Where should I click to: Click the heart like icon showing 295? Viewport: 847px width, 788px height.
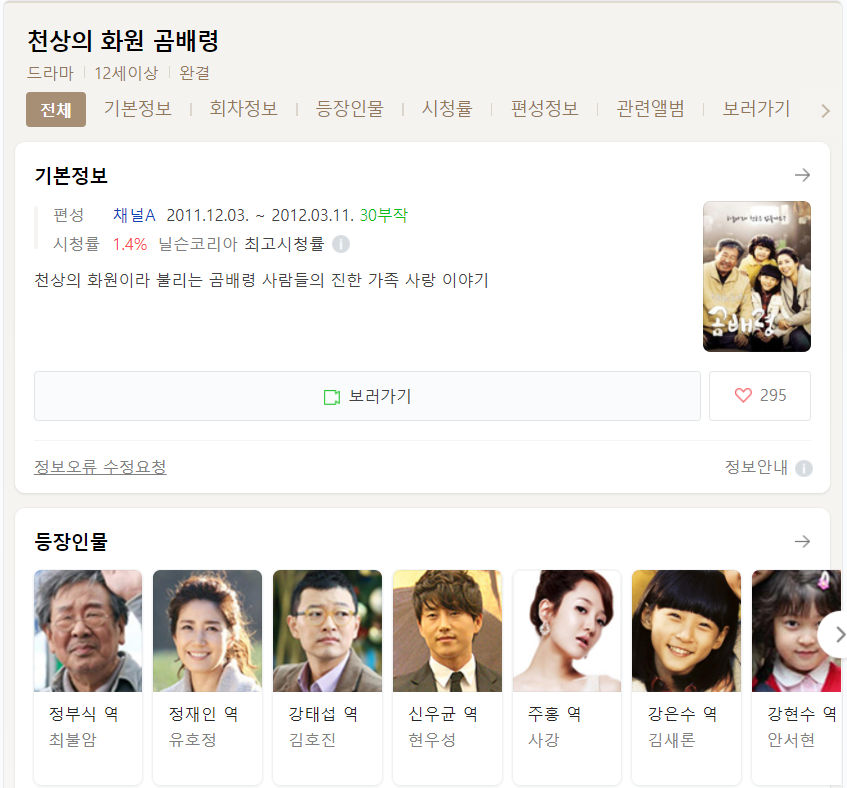(743, 395)
